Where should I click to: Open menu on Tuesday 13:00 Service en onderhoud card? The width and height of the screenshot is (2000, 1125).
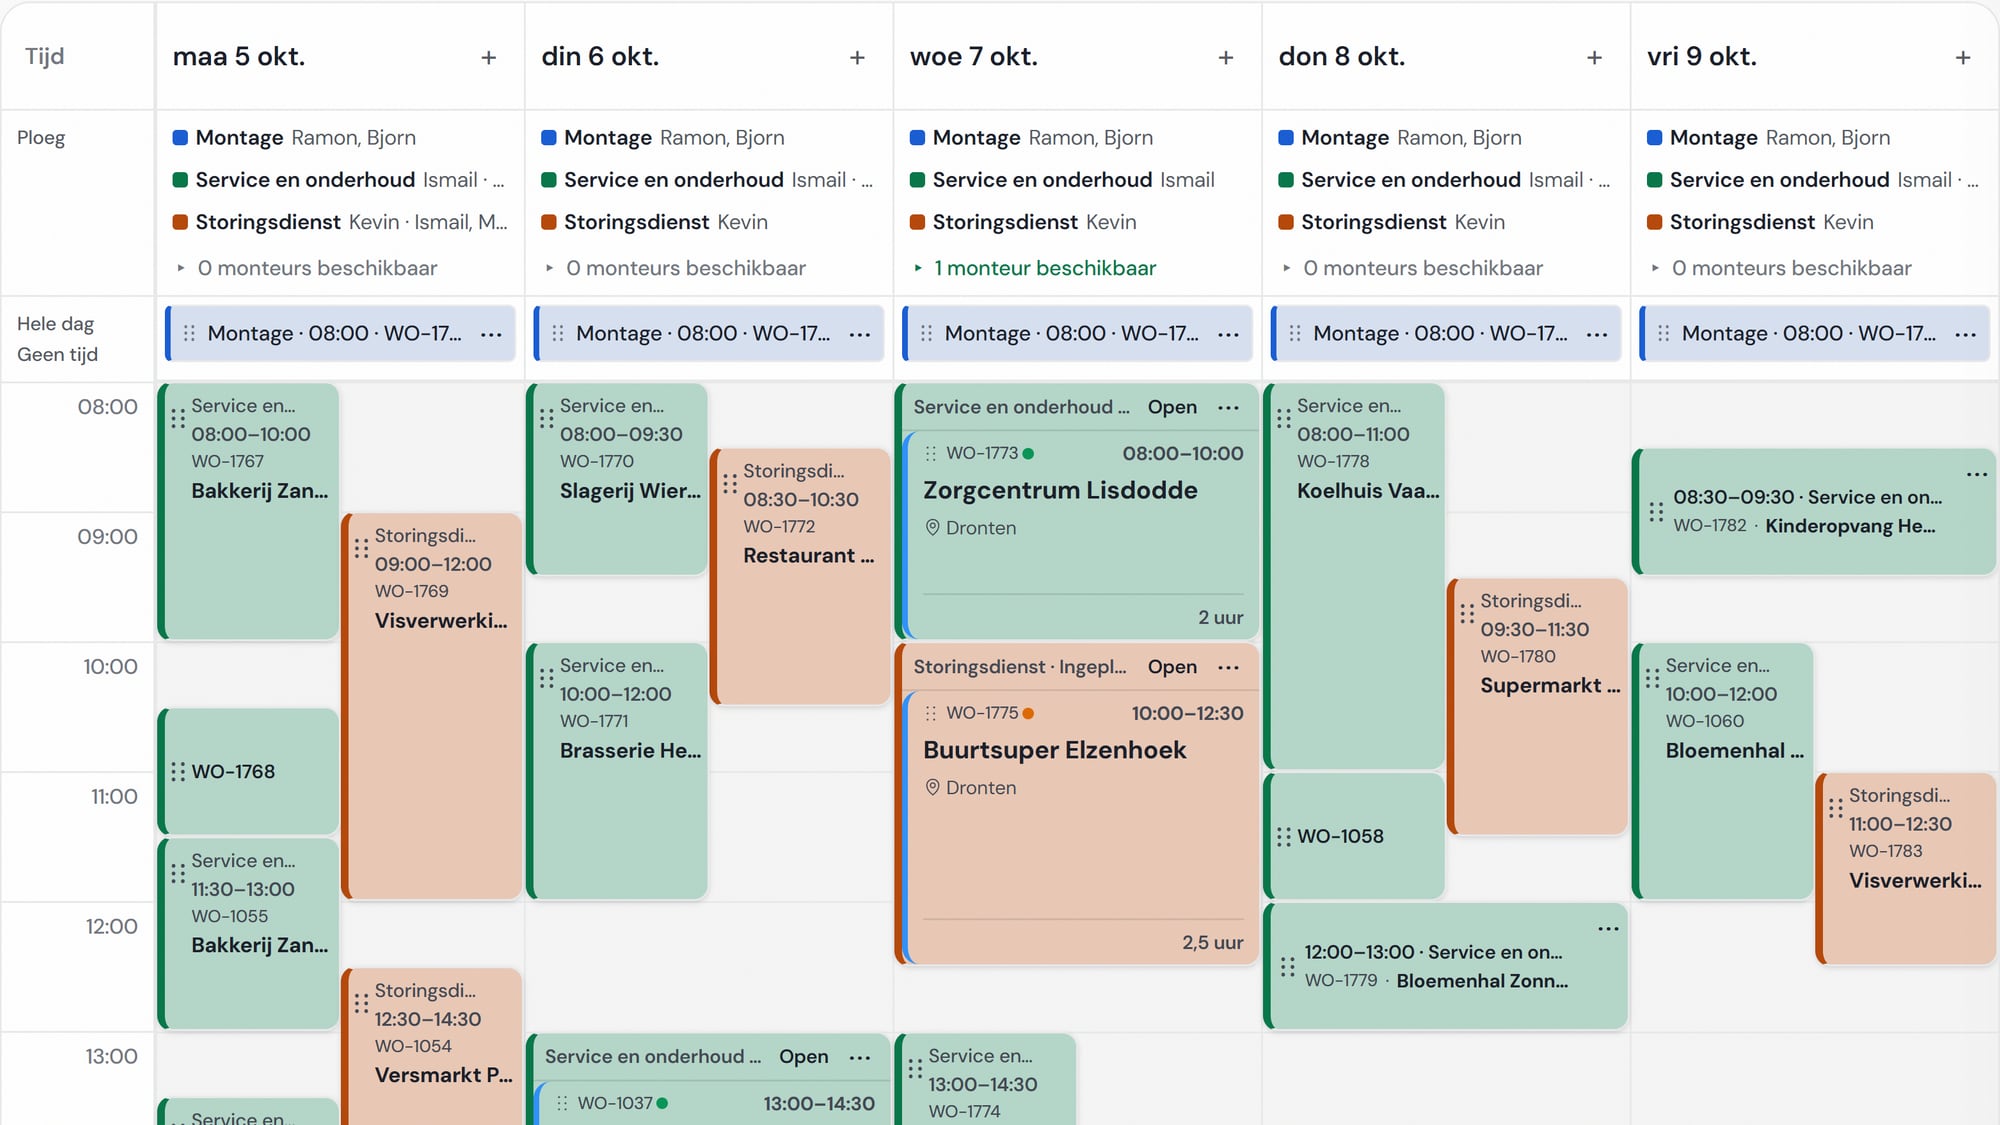point(860,1057)
